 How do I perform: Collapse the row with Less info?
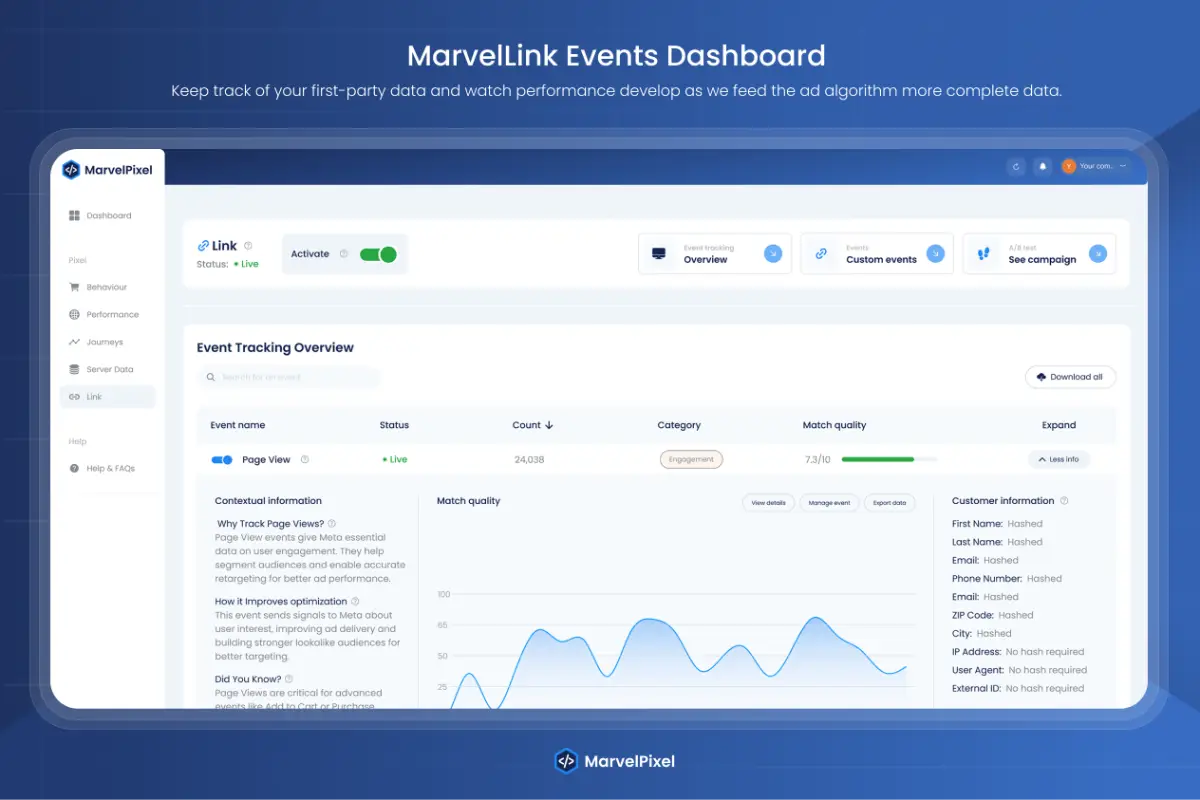(x=1059, y=460)
